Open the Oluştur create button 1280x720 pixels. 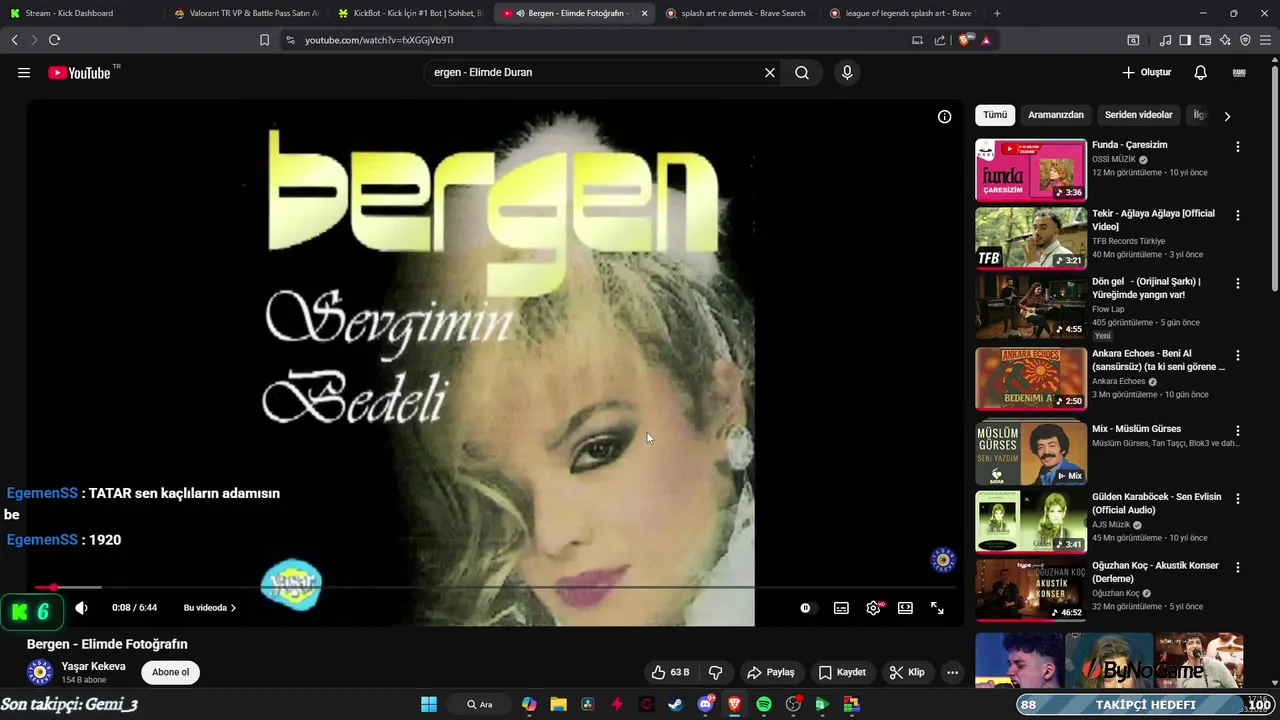[x=1146, y=72]
